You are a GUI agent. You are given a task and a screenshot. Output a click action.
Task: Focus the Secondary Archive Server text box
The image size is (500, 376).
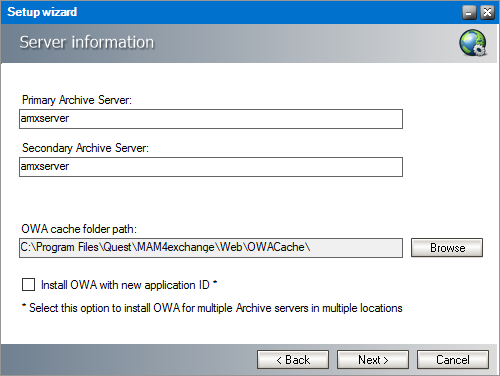click(x=211, y=167)
